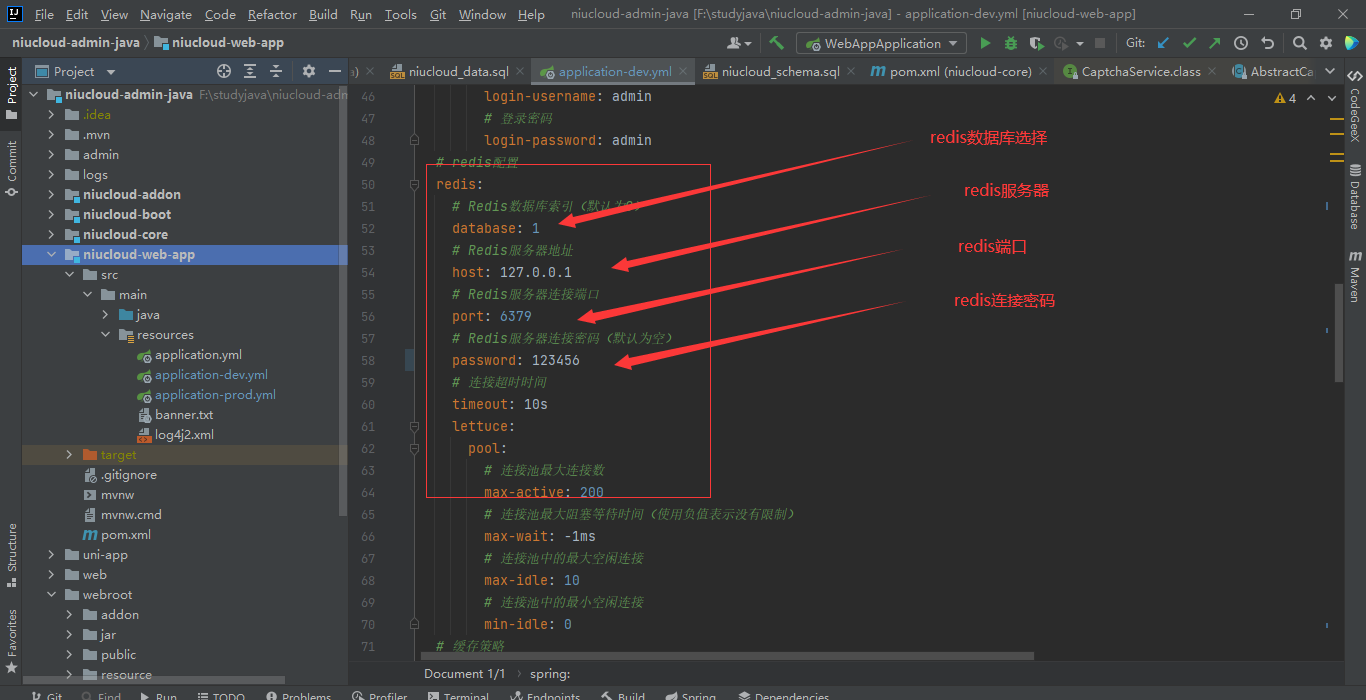The height and width of the screenshot is (700, 1366).
Task: Click Git update project arrow
Action: coord(1163,43)
